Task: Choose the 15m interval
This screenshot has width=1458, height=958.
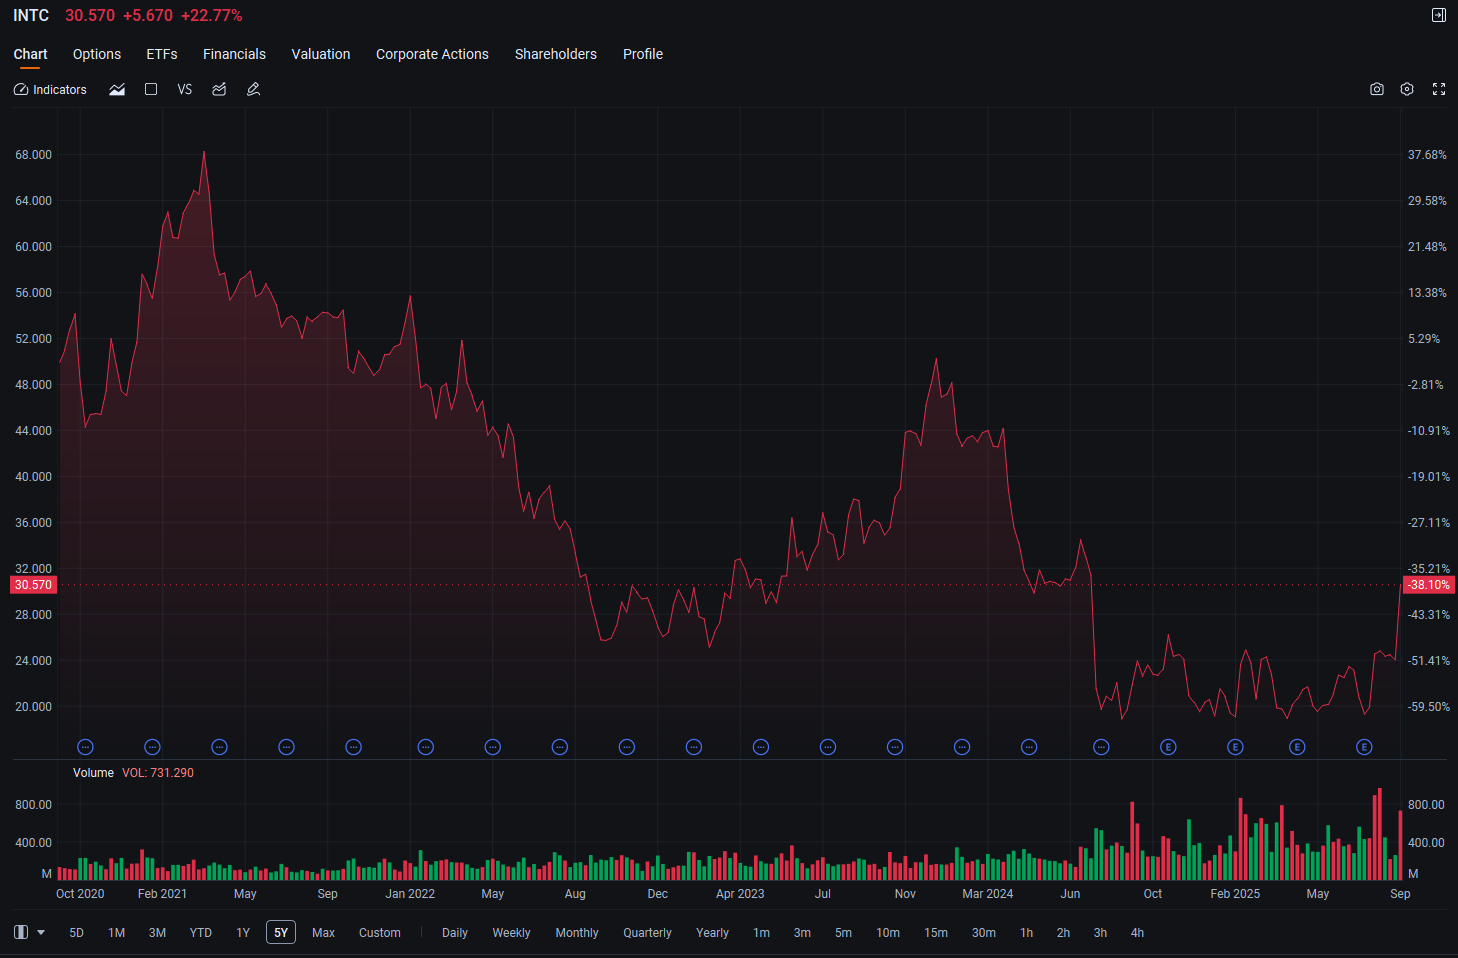Action: 936,933
